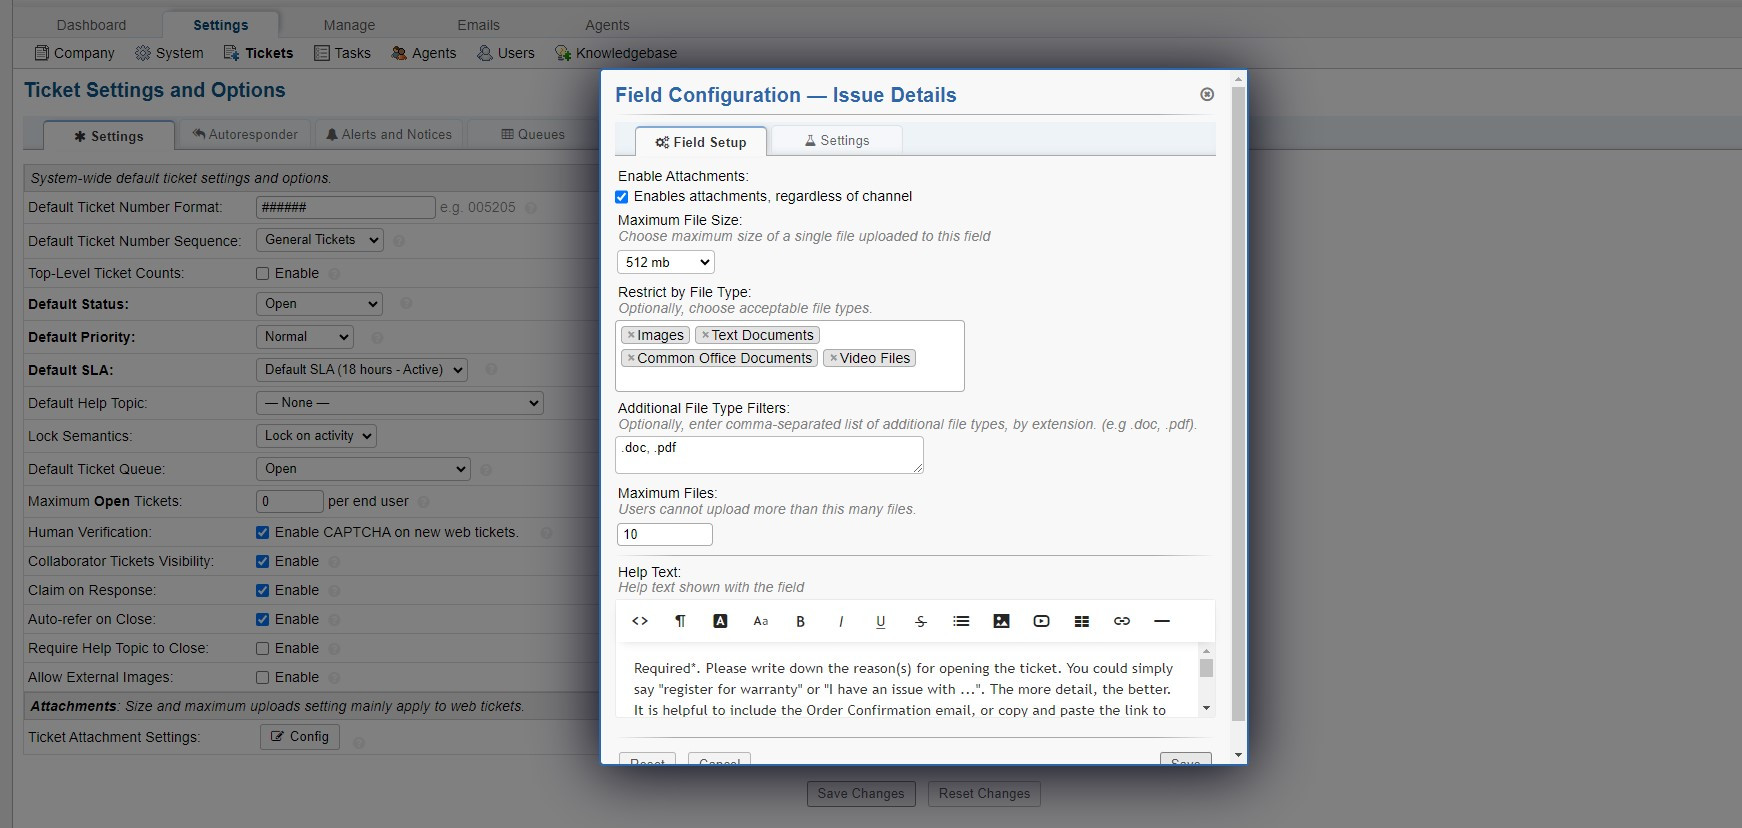The height and width of the screenshot is (828, 1742).
Task: Click the Config attachment settings button
Action: point(300,736)
